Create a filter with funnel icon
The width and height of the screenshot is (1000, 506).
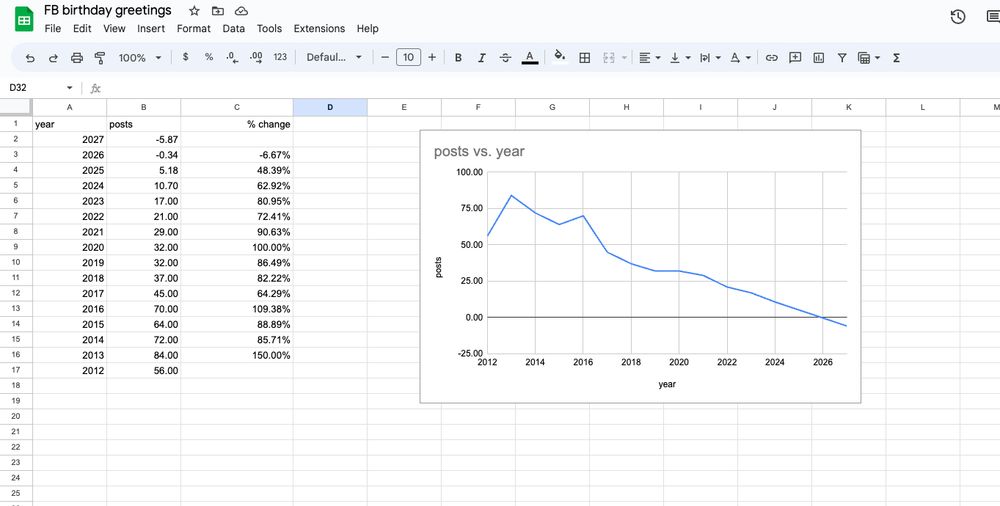coord(842,57)
